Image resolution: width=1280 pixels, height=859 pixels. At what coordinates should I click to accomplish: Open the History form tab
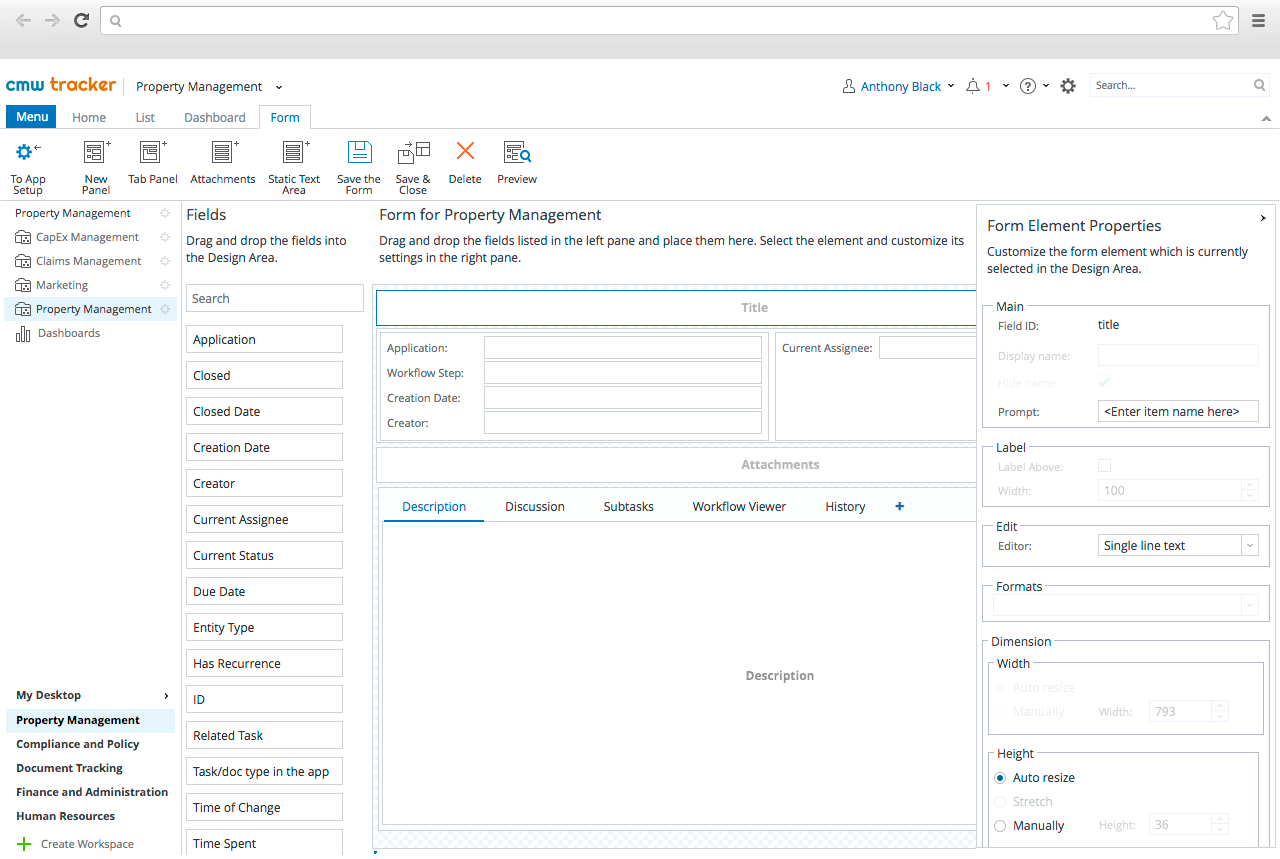pyautogui.click(x=845, y=507)
